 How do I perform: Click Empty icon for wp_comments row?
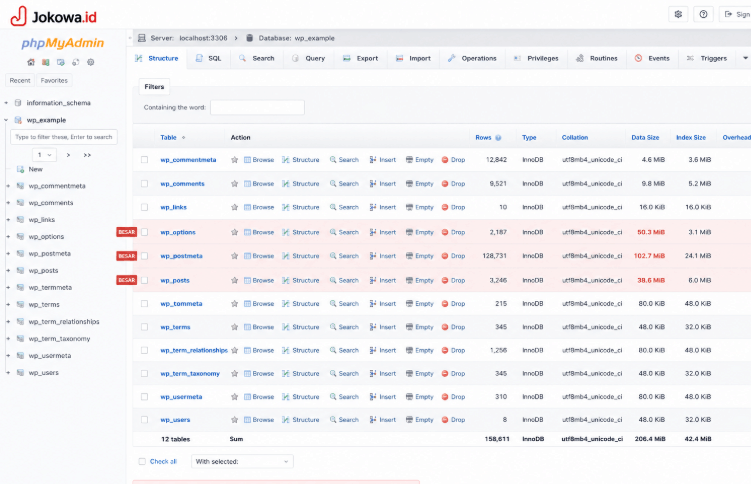click(409, 184)
